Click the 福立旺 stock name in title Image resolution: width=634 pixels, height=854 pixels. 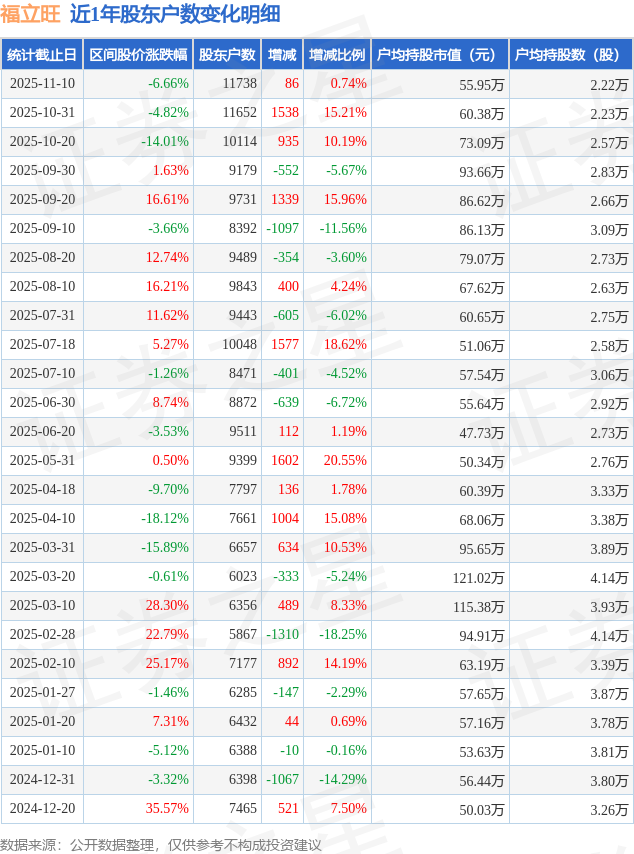tap(31, 14)
